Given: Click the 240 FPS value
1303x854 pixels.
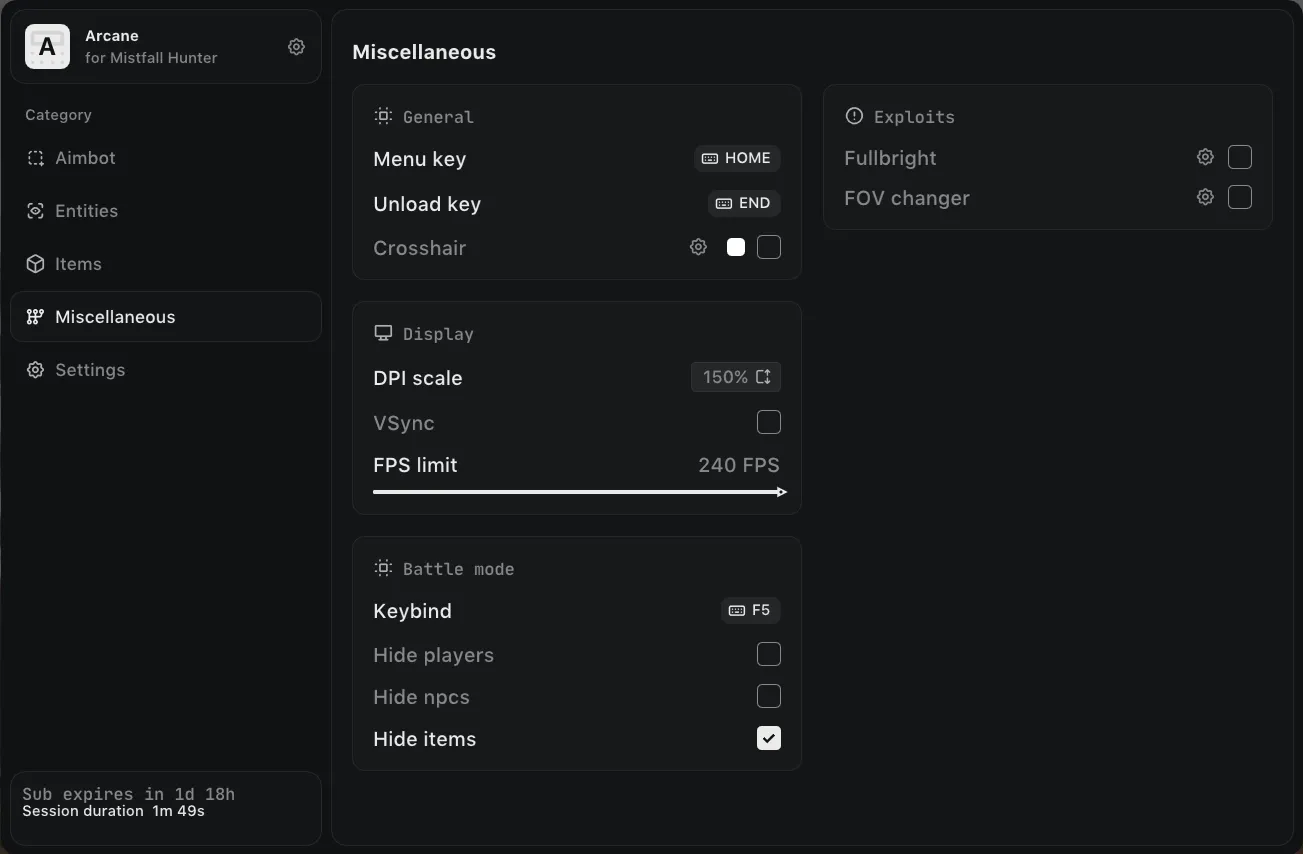Looking at the screenshot, I should pyautogui.click(x=739, y=465).
